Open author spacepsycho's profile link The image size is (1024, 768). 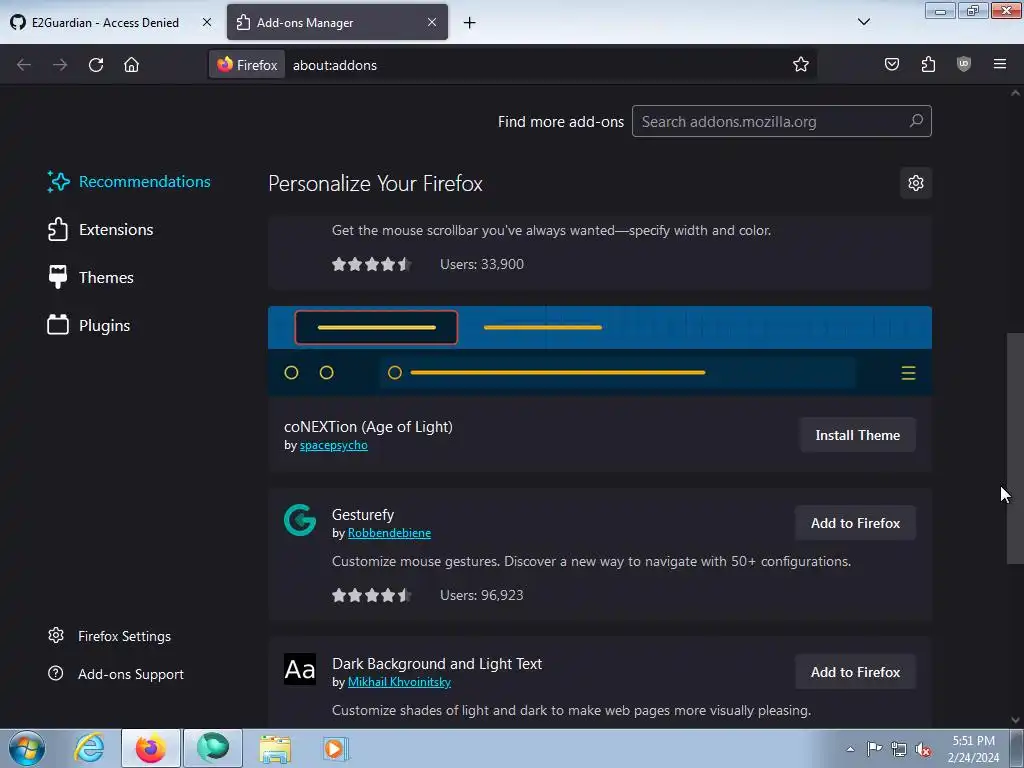(334, 445)
